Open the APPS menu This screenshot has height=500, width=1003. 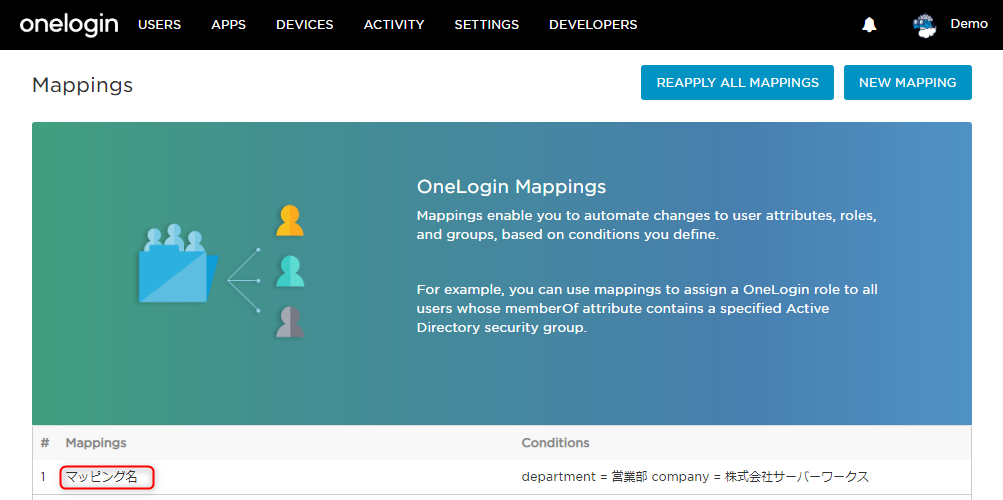[x=228, y=25]
